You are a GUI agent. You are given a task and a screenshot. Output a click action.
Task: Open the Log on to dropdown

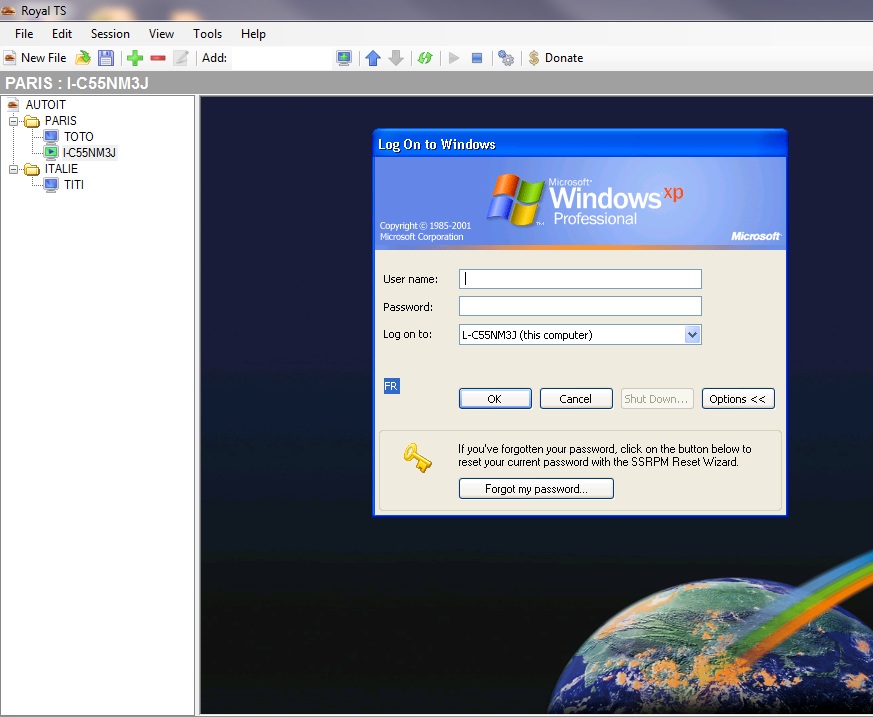693,335
